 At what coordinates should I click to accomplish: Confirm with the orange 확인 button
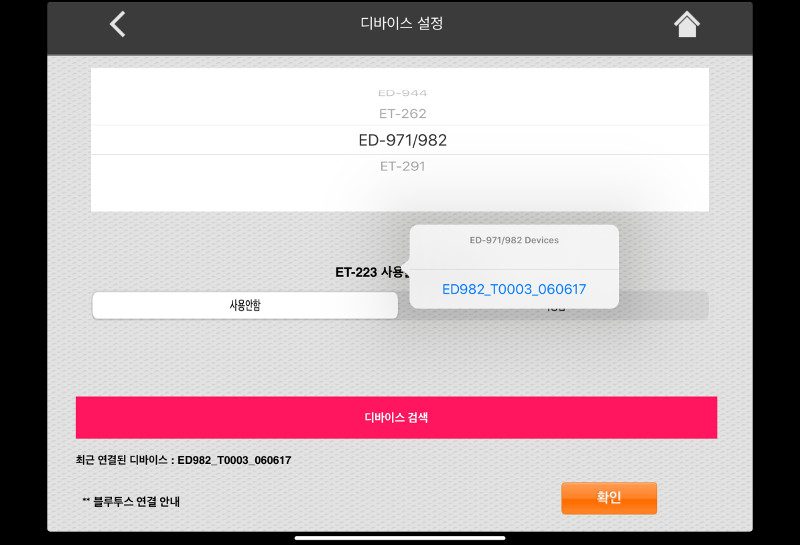609,498
